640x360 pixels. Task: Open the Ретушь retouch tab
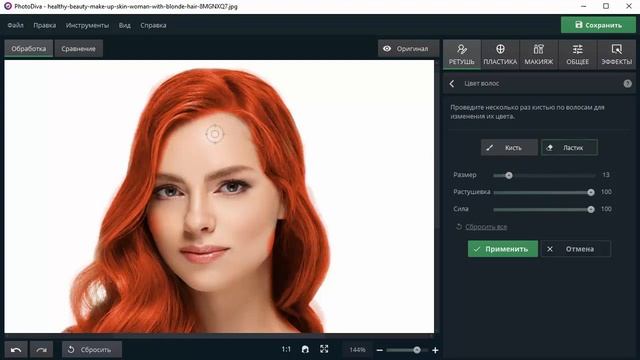(x=462, y=54)
